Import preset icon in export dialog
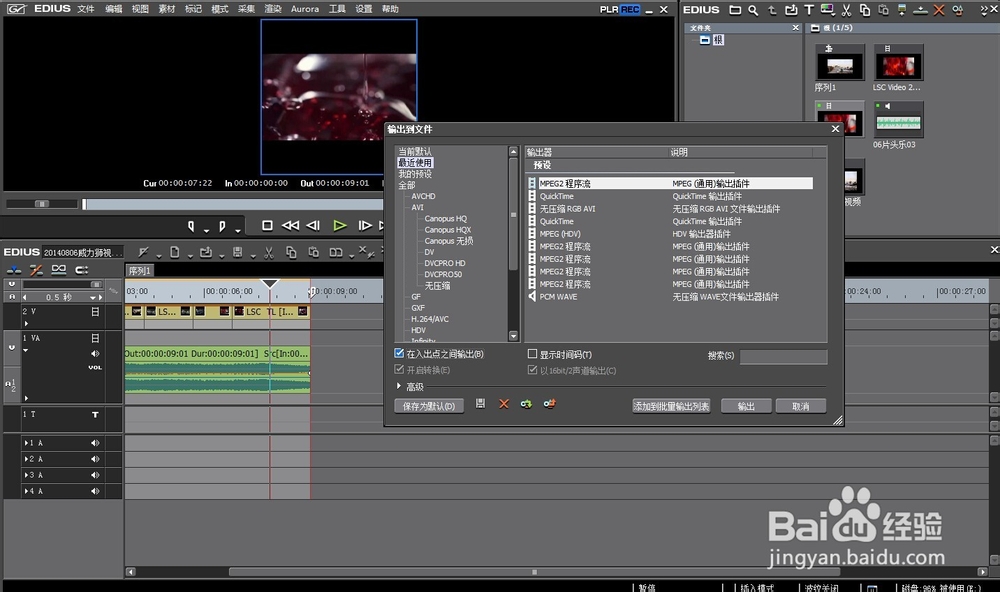1000x592 pixels. (x=526, y=404)
